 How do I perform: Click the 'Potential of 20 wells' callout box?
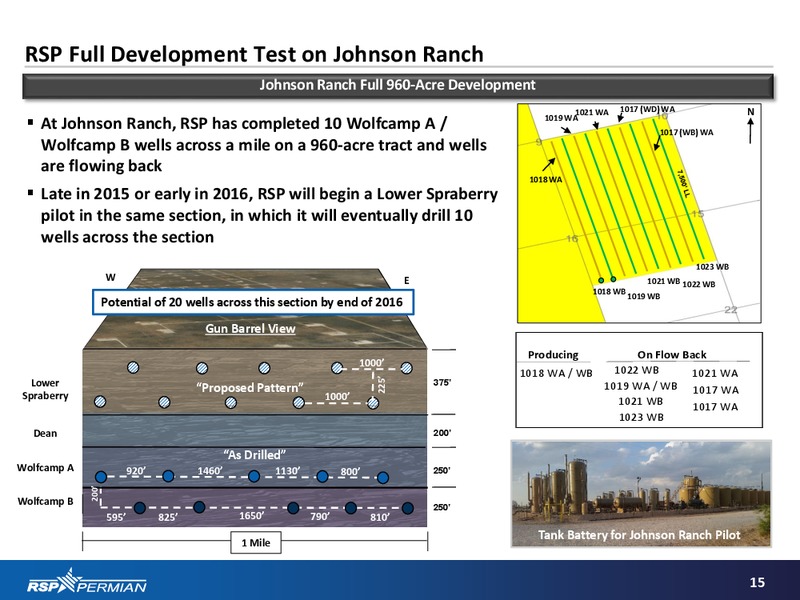click(x=252, y=302)
